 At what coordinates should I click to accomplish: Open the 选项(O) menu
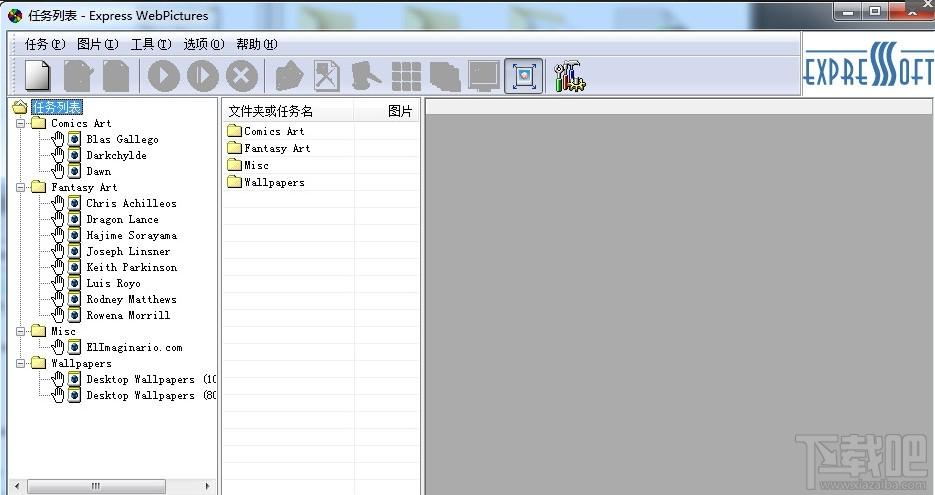[x=204, y=44]
